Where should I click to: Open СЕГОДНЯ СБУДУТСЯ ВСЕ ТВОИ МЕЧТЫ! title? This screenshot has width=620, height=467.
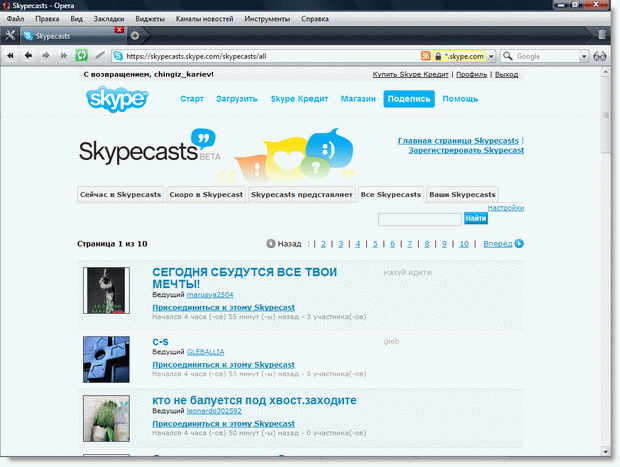click(x=244, y=278)
